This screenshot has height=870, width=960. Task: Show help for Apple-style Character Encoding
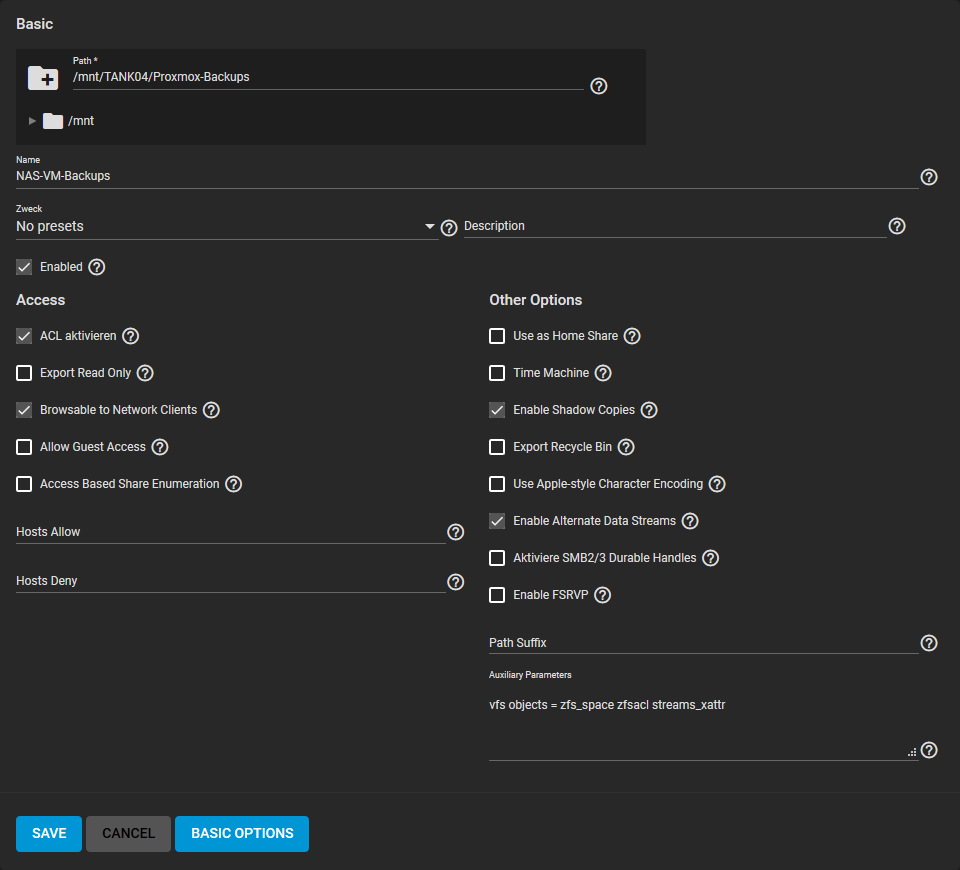coord(717,484)
